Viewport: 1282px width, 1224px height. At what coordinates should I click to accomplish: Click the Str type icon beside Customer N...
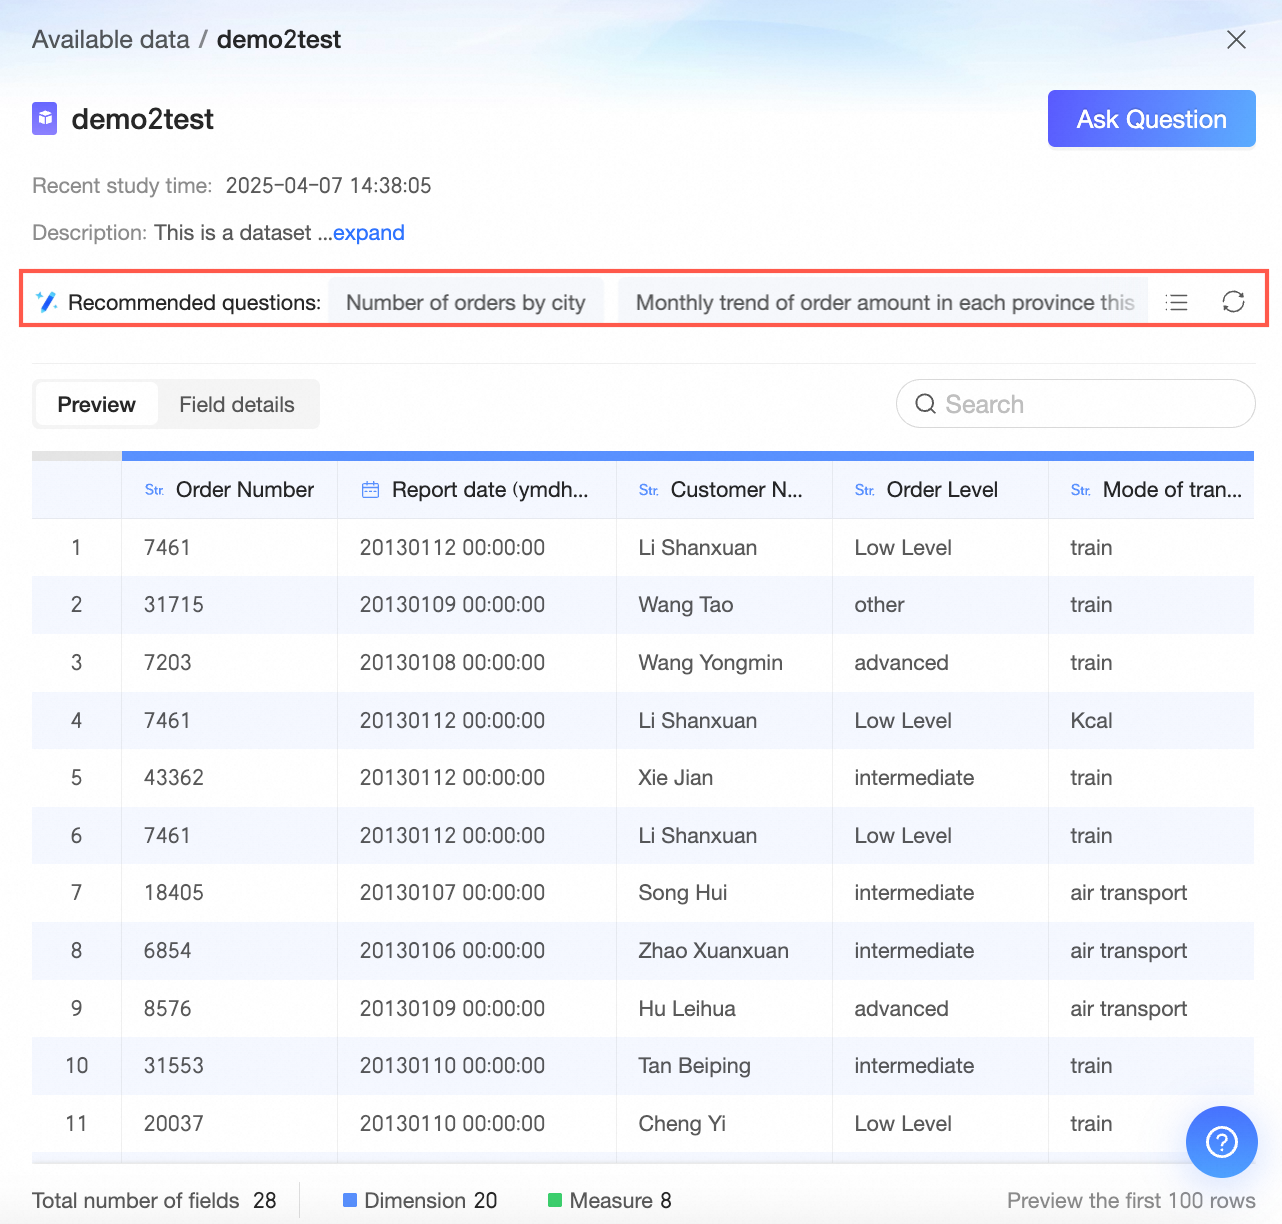click(x=649, y=490)
